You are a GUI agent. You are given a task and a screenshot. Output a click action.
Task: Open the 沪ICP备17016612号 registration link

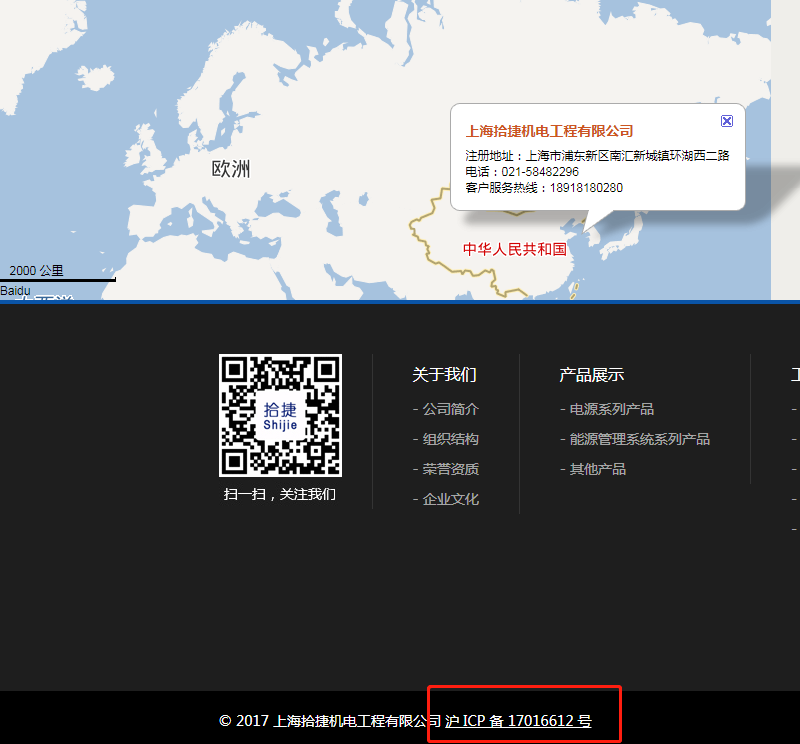click(x=518, y=719)
